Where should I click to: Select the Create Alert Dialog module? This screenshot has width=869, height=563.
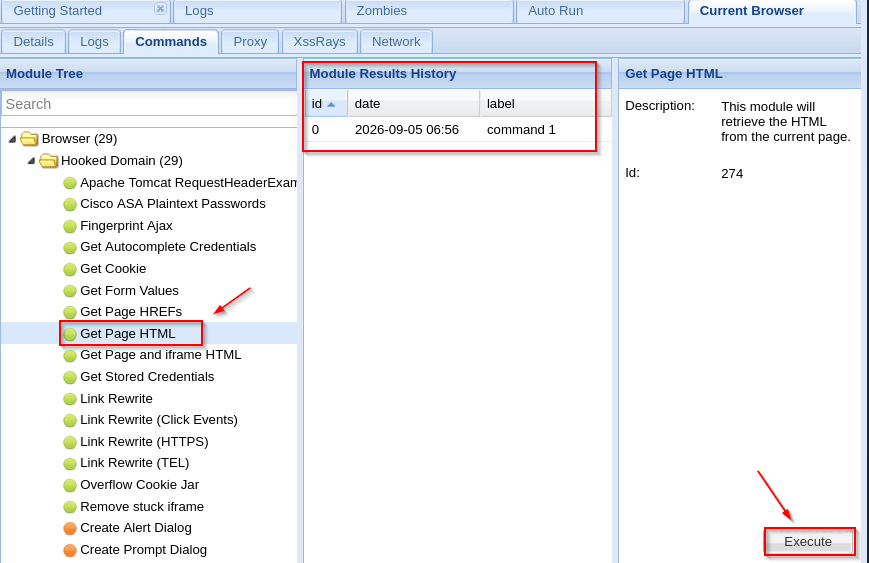tap(136, 528)
